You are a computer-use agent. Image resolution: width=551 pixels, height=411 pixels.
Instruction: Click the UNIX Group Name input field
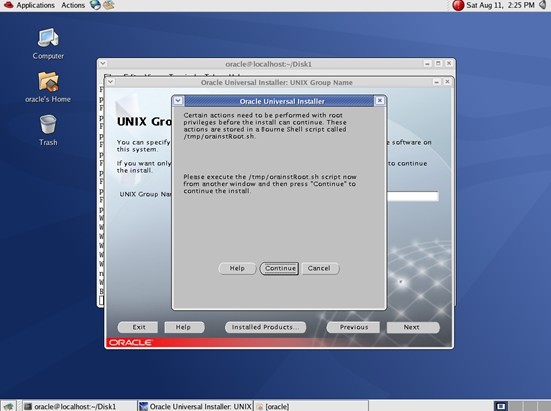(413, 196)
